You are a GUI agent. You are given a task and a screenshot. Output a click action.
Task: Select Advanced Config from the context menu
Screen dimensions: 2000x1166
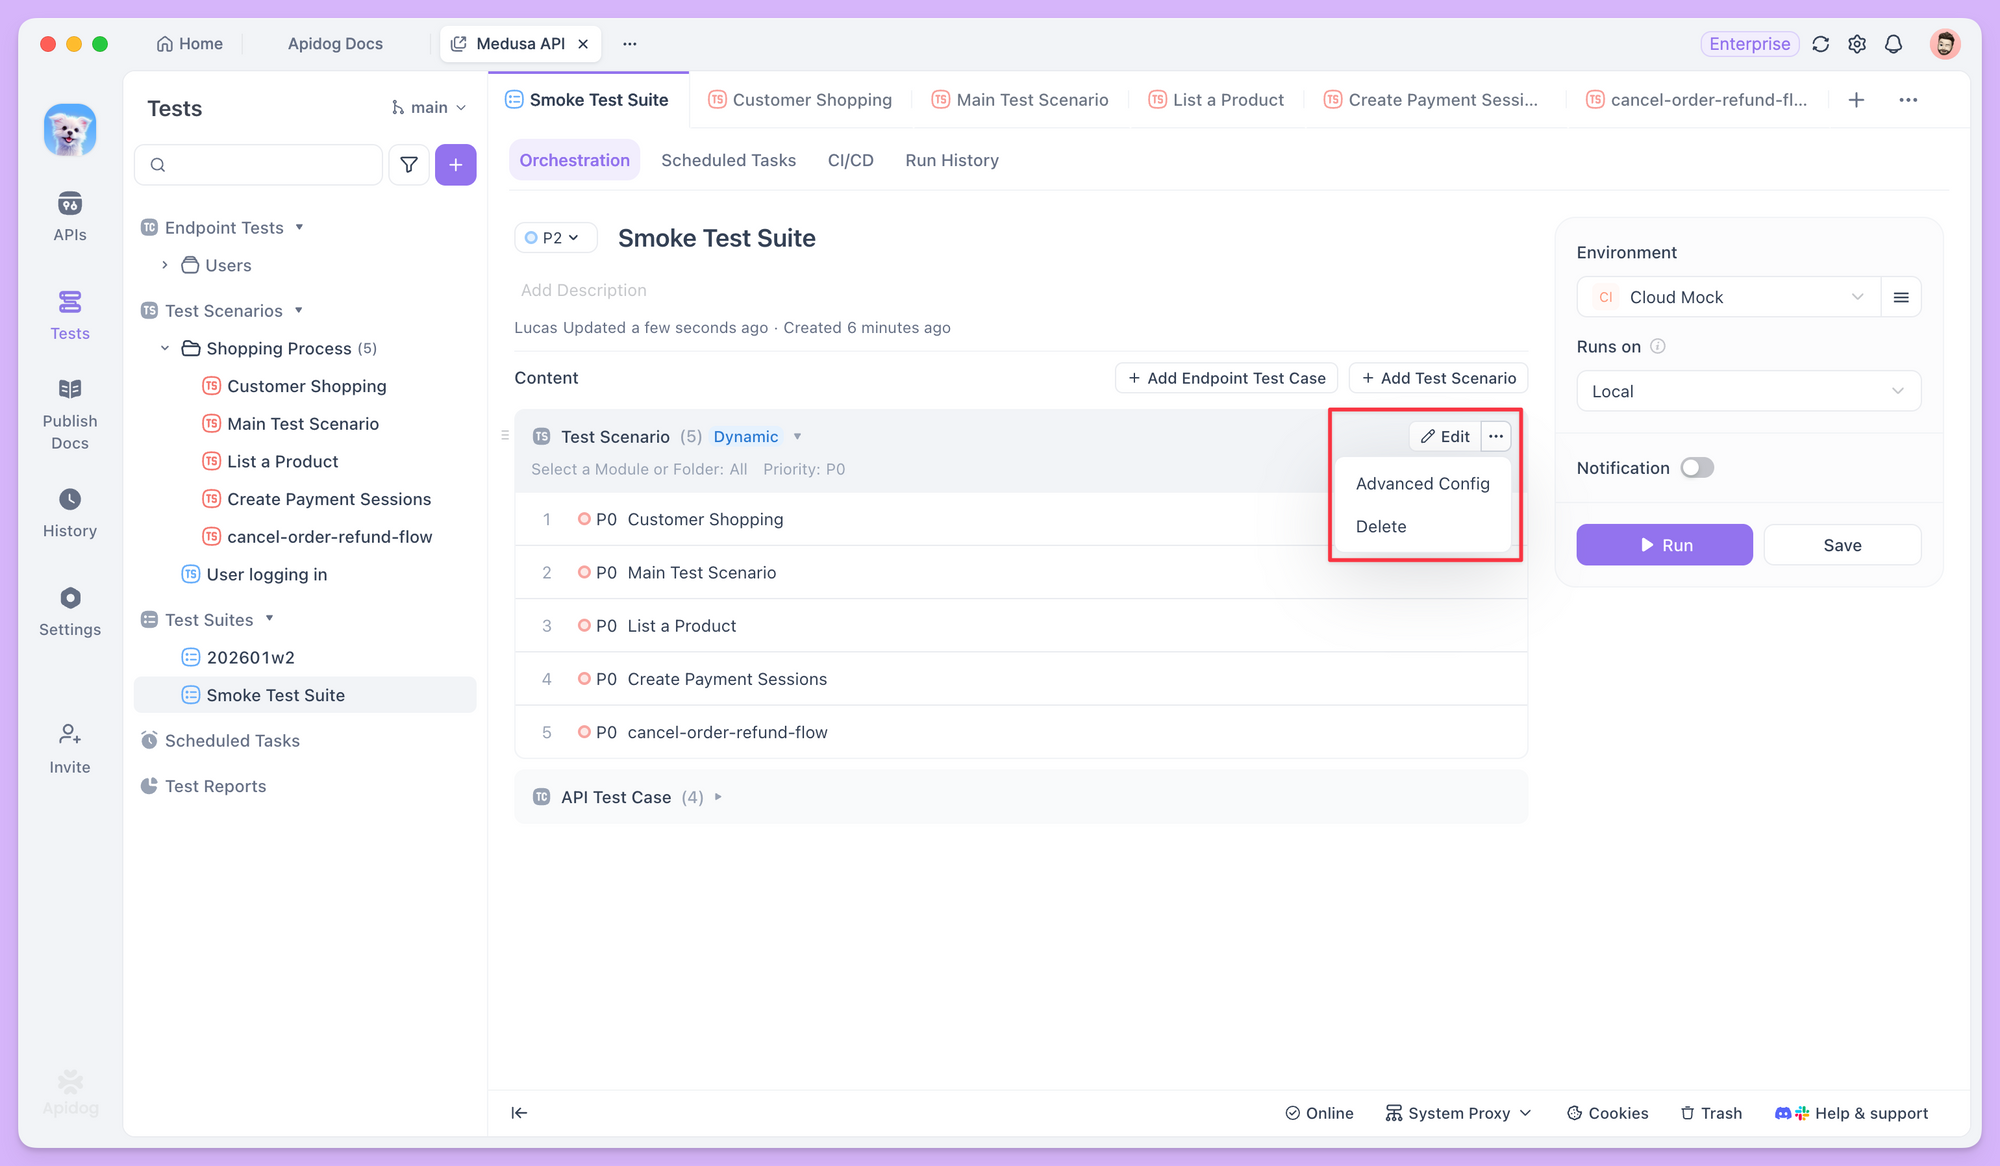pyautogui.click(x=1422, y=483)
